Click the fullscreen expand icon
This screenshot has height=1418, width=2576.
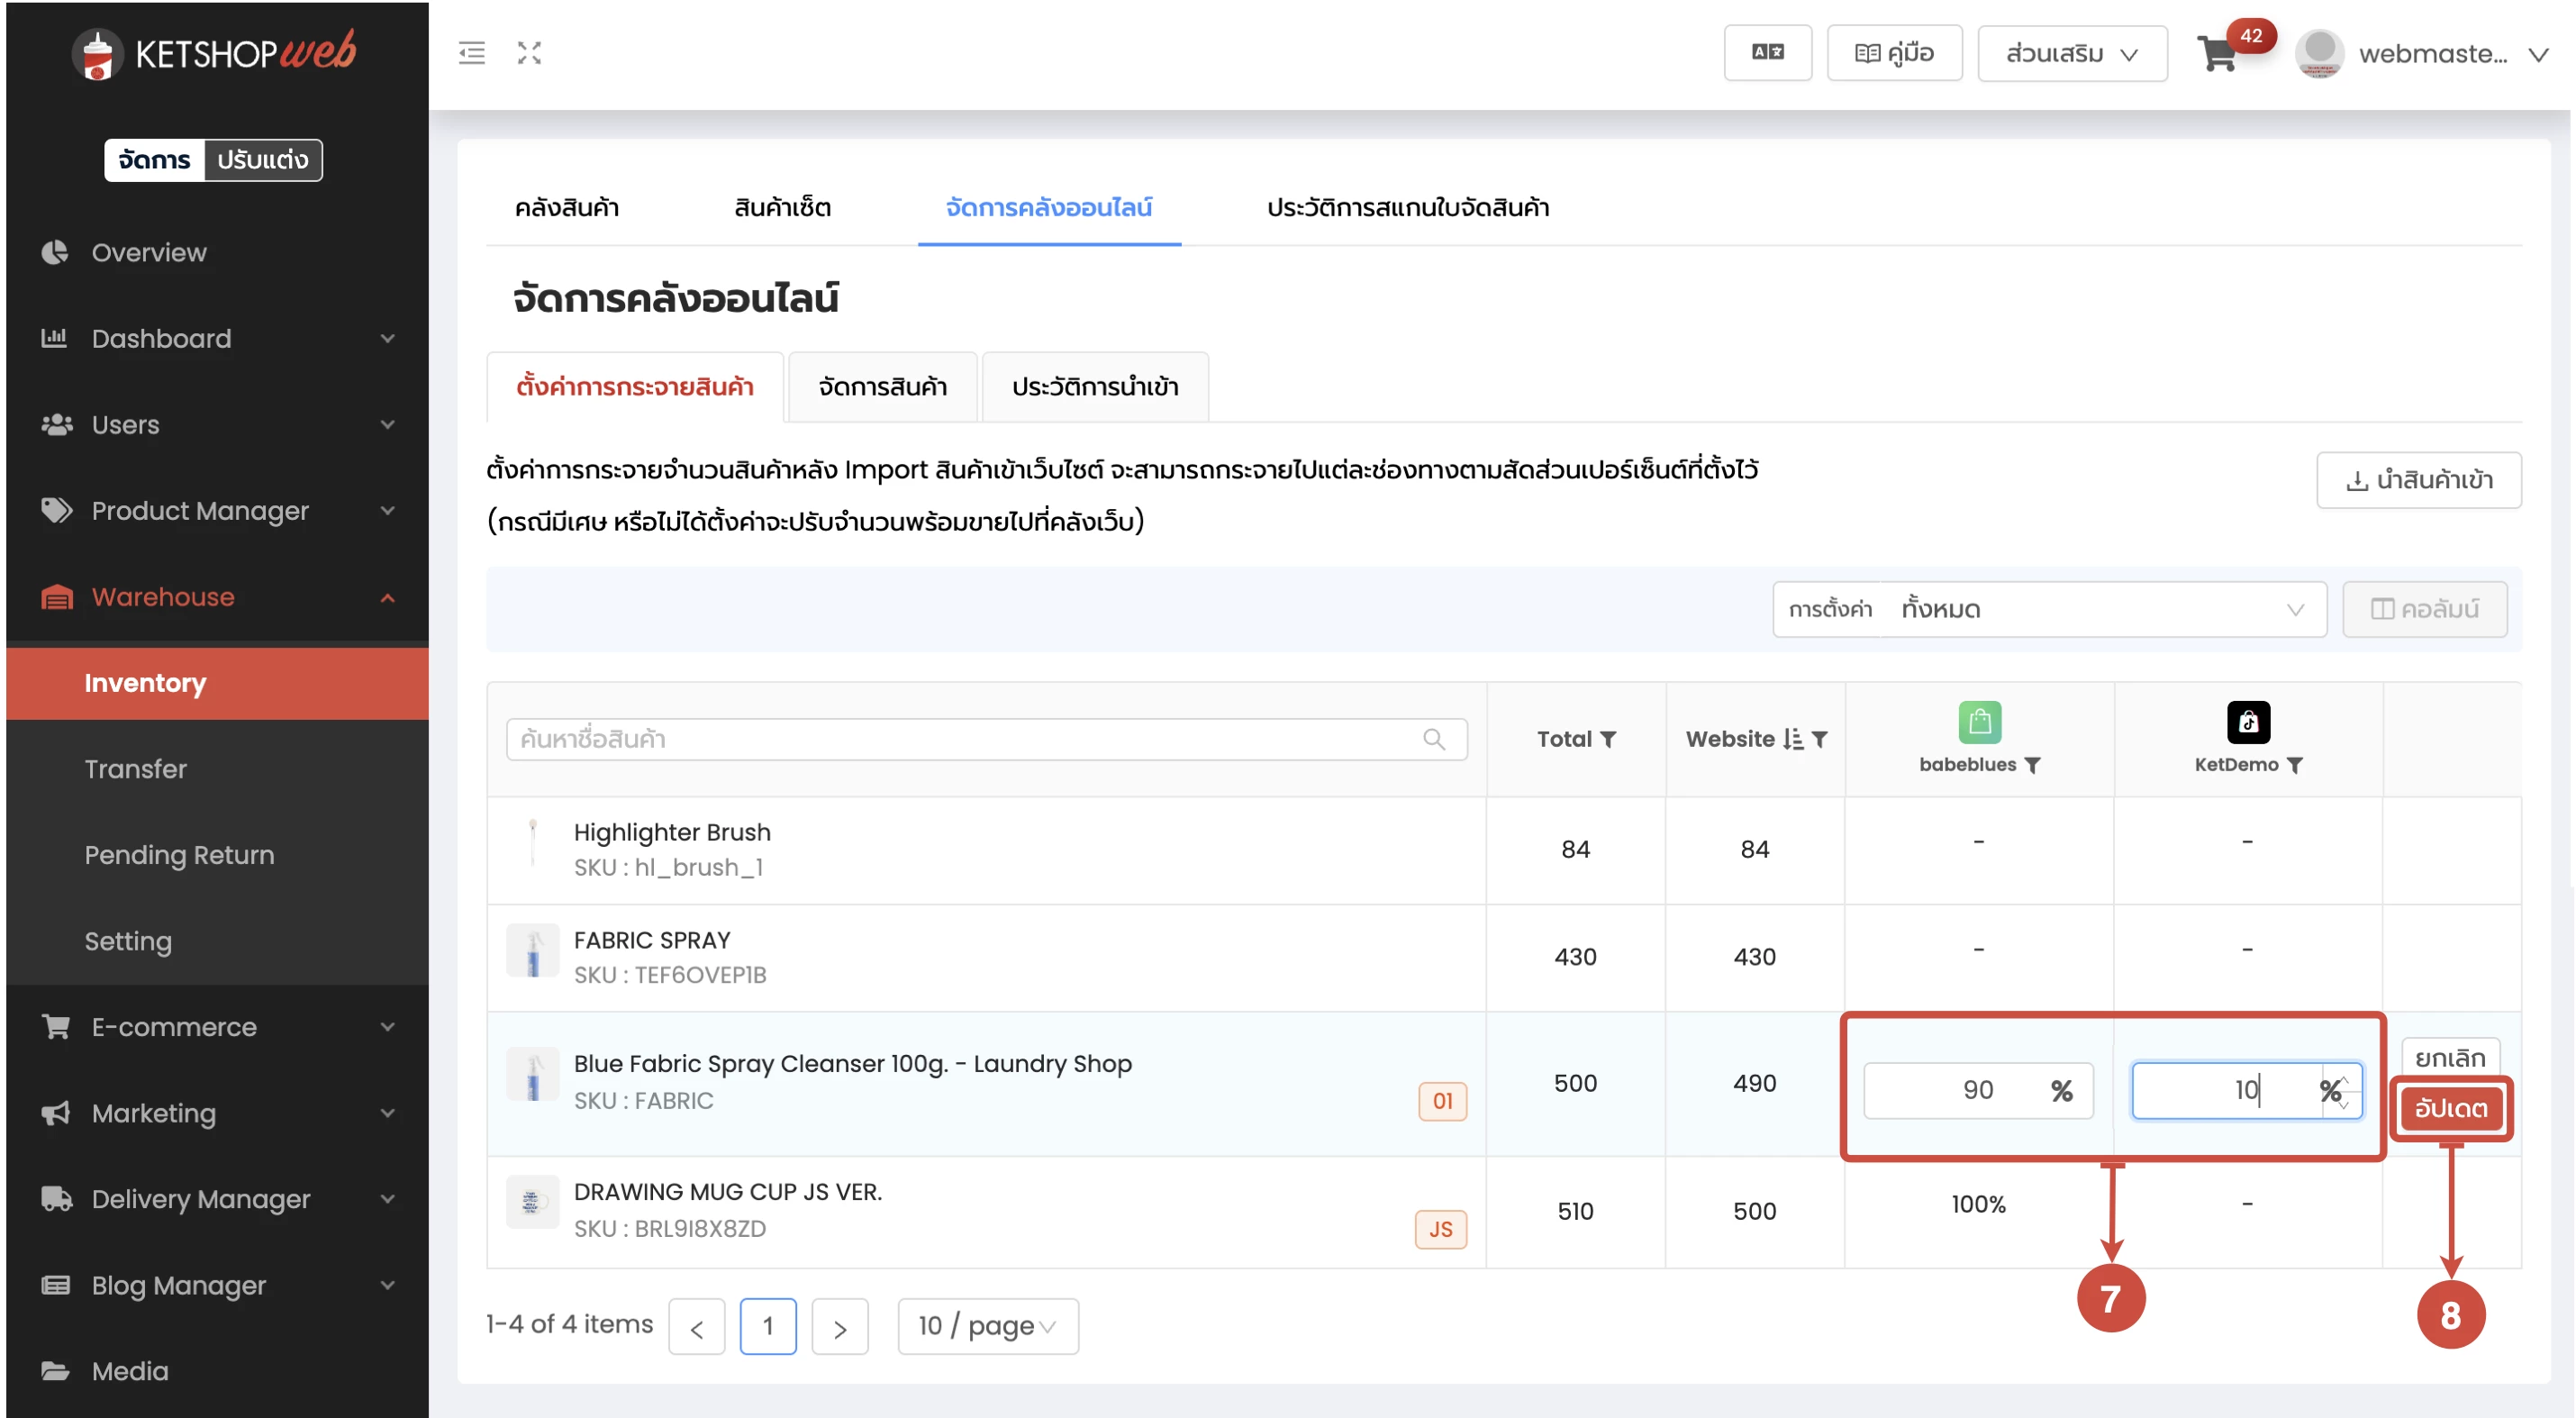[x=529, y=53]
